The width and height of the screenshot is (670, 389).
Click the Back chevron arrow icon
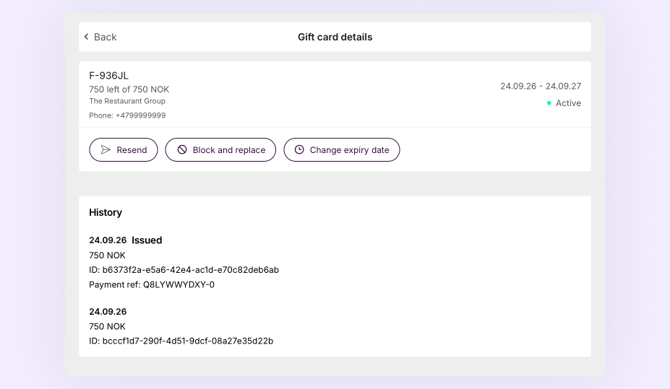[86, 37]
